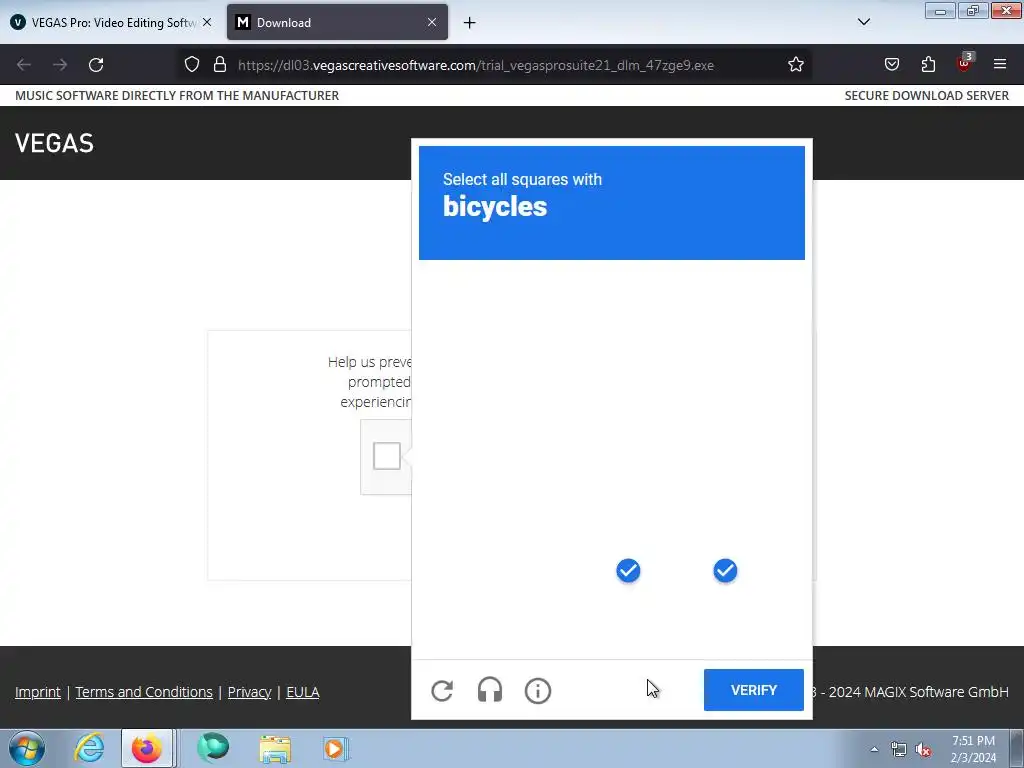This screenshot has height=768, width=1024.
Task: Click the VEGAS logo text
Action: [x=54, y=143]
